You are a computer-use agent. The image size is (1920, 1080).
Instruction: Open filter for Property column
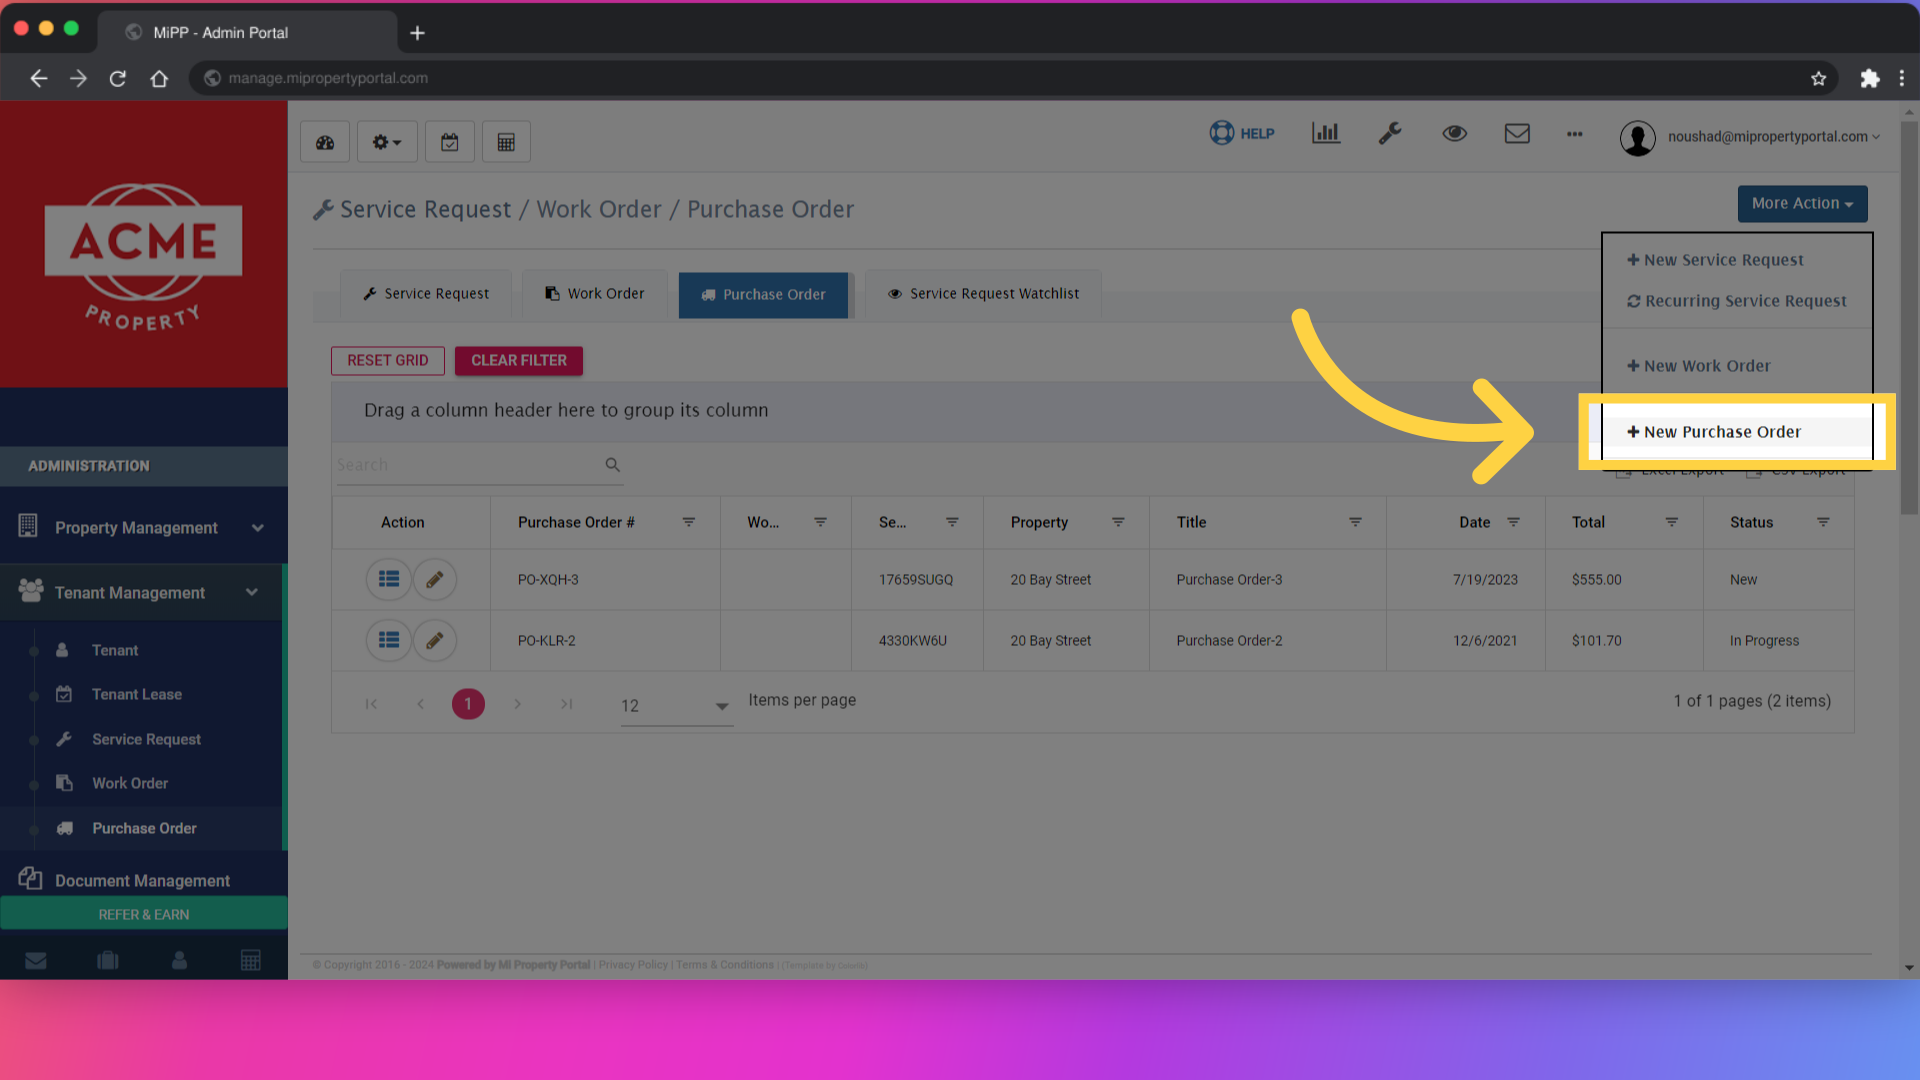tap(1118, 522)
